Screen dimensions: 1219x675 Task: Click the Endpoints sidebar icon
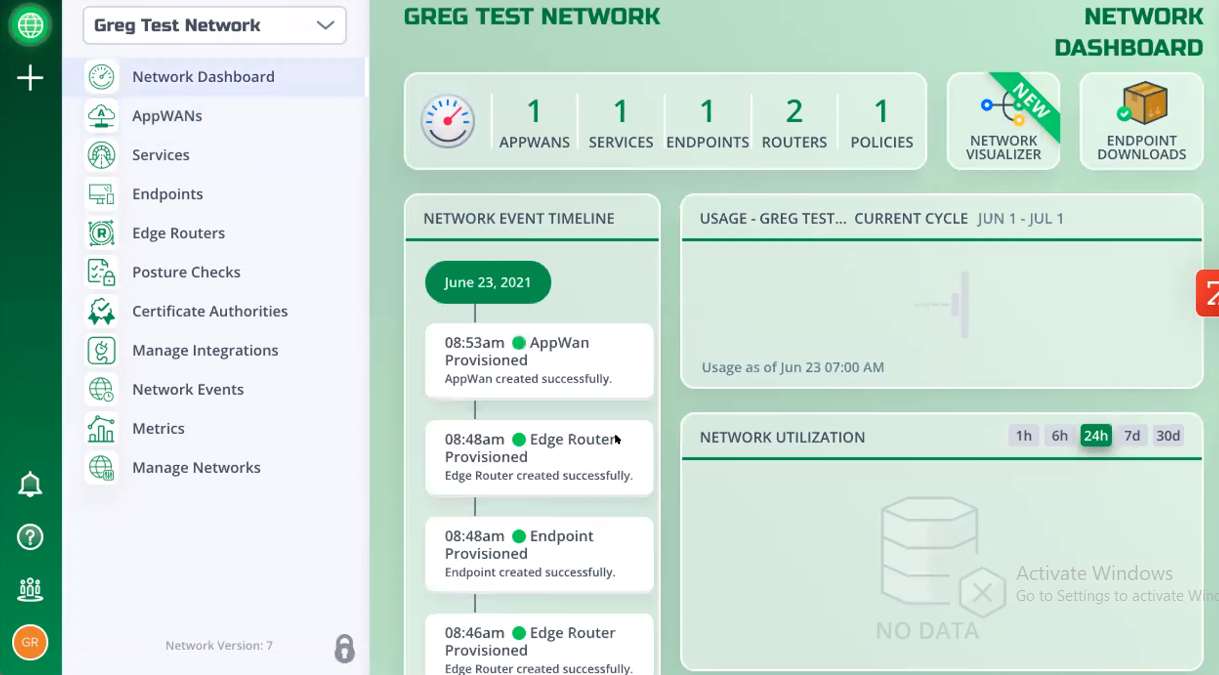pos(101,193)
